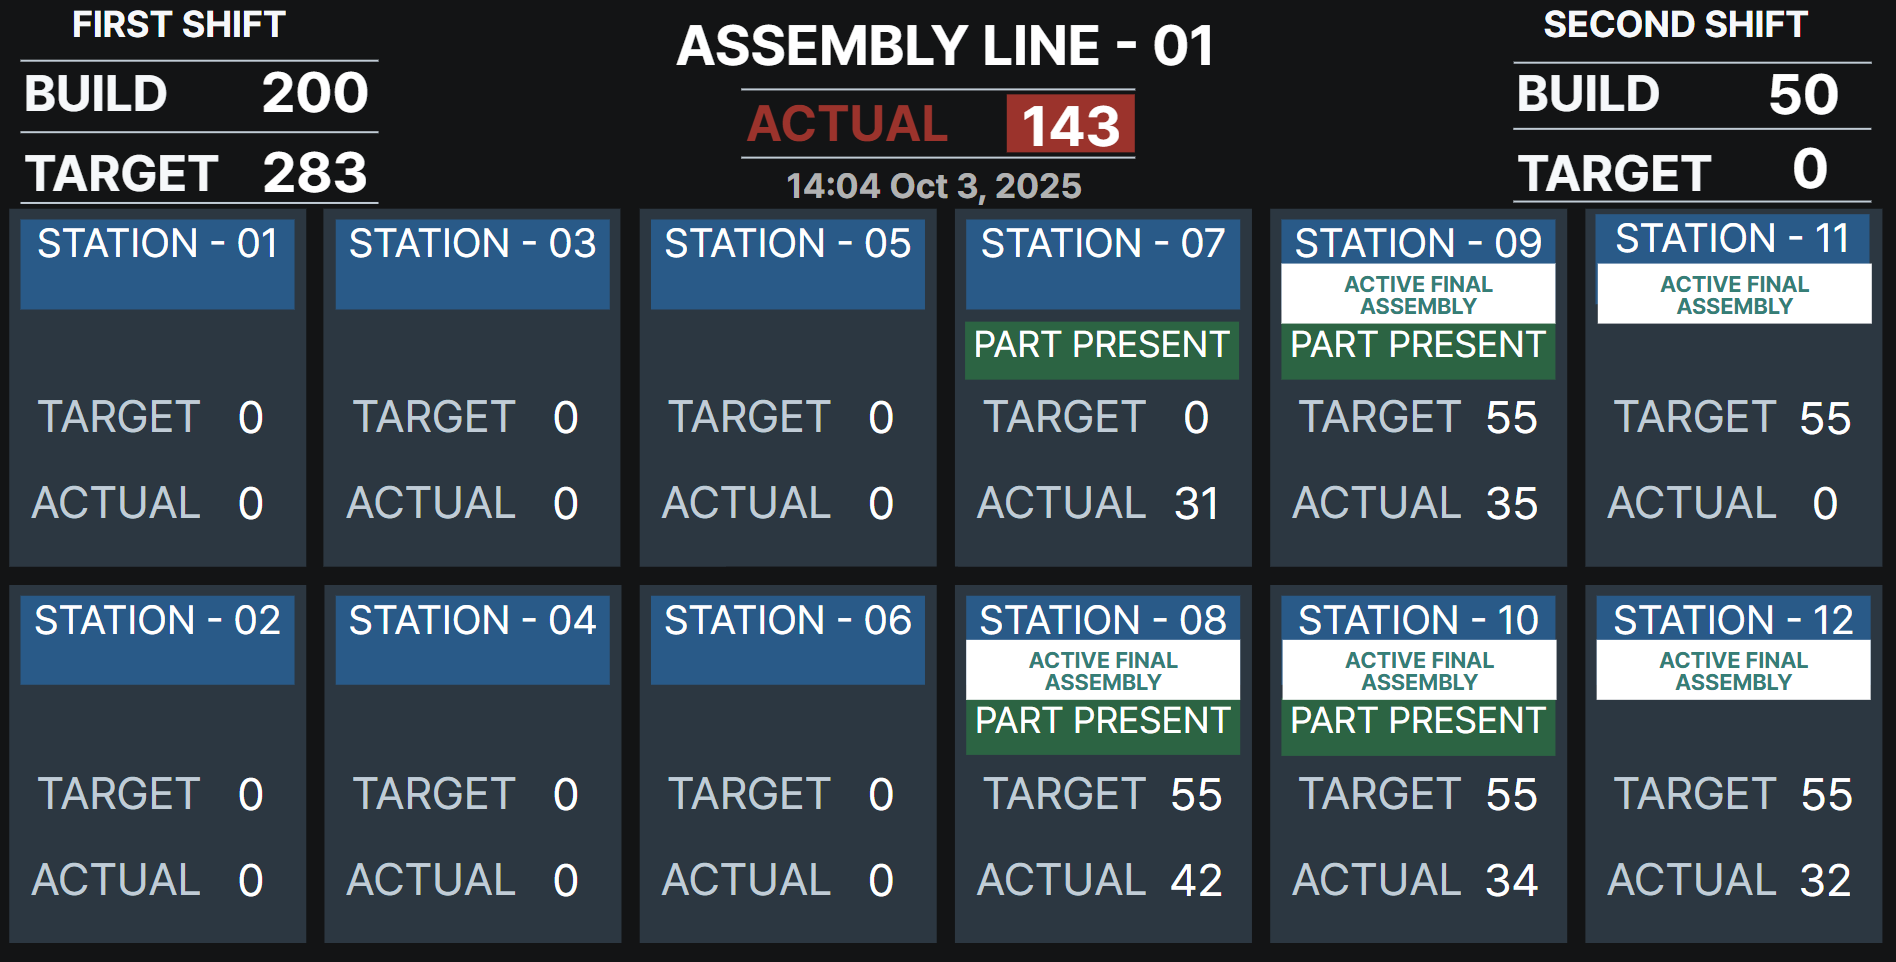Click Station - 08 Part Present badge

tap(1102, 722)
